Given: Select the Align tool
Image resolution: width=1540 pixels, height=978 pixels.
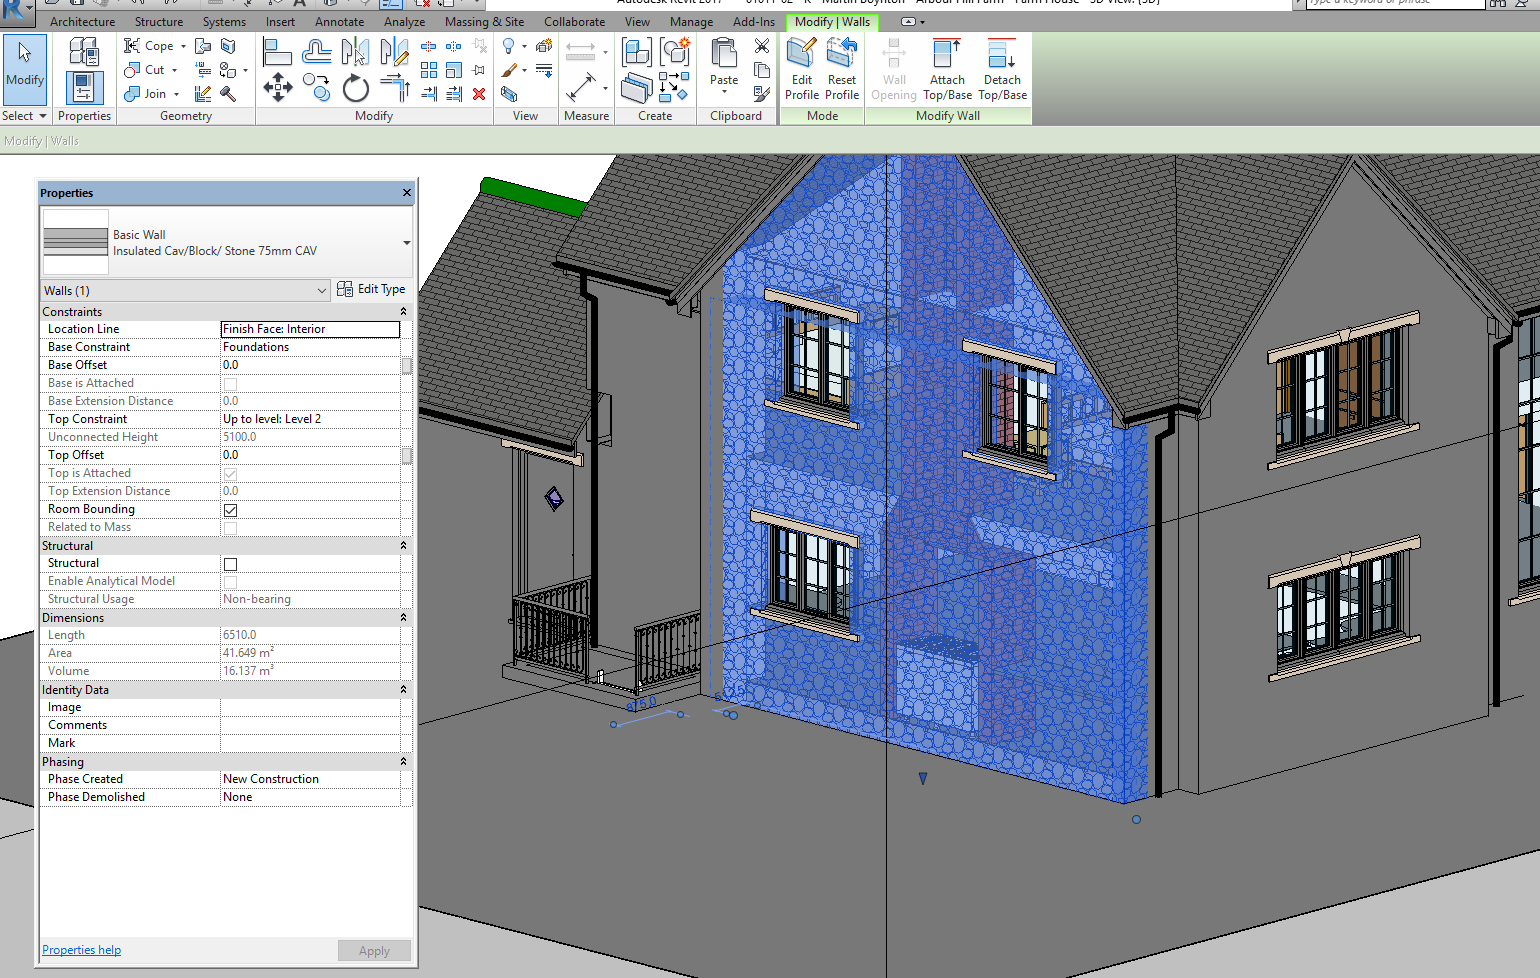Looking at the screenshot, I should click(277, 51).
